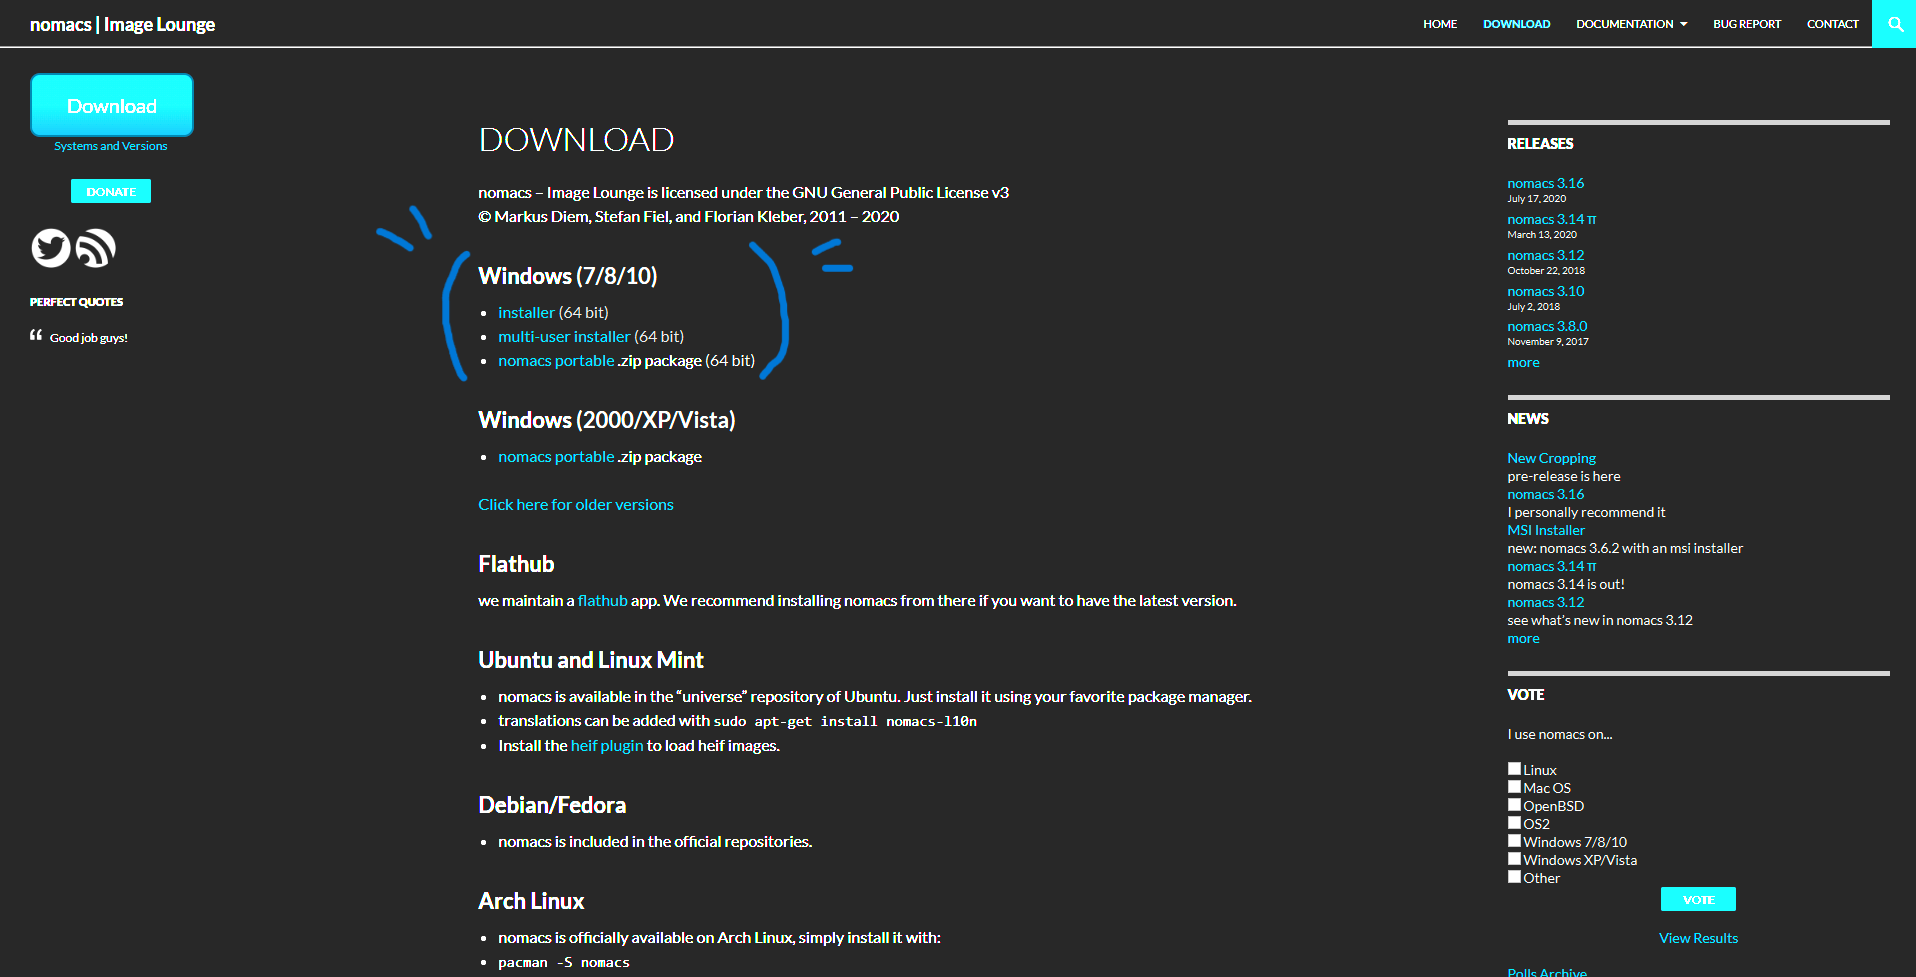This screenshot has width=1916, height=977.
Task: Open the Bug Report menu item
Action: pos(1747,24)
